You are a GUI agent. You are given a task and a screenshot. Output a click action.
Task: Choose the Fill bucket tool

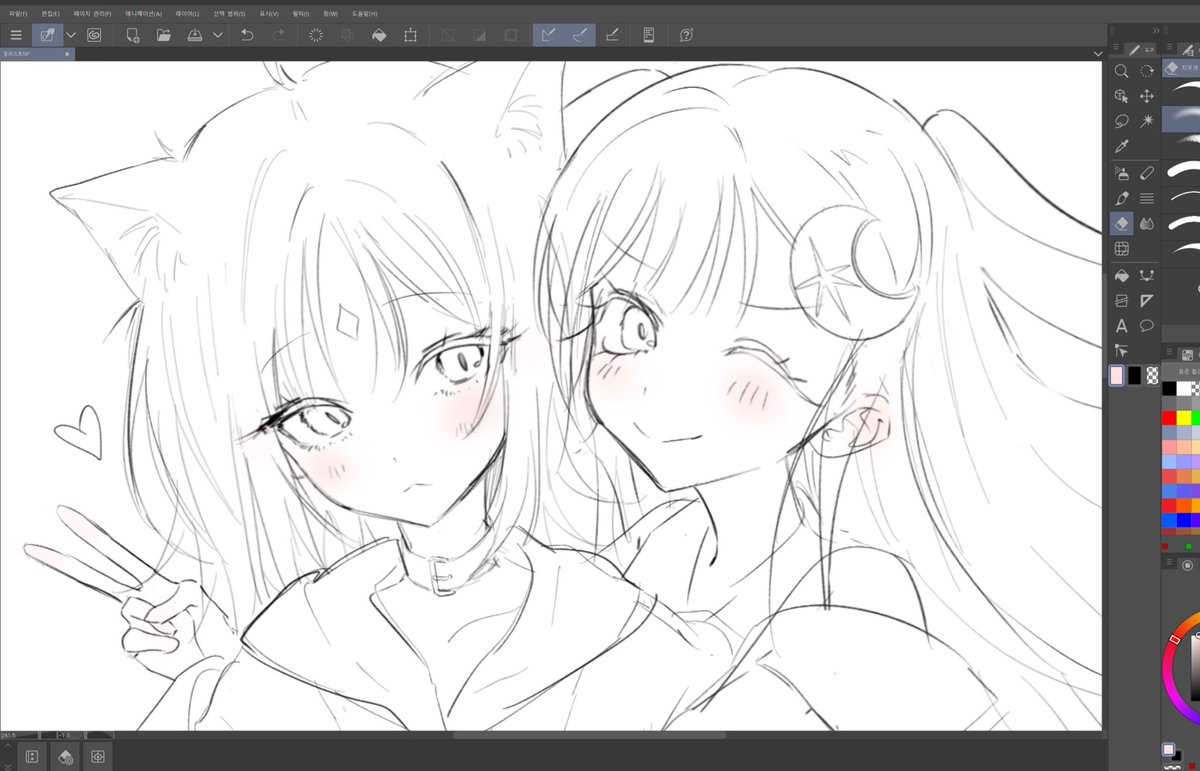click(x=1122, y=275)
